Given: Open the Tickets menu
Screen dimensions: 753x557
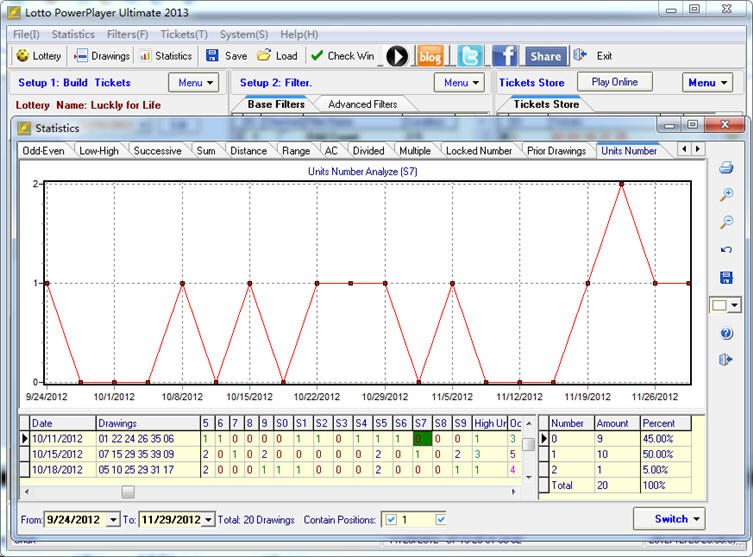Looking at the screenshot, I should 184,35.
